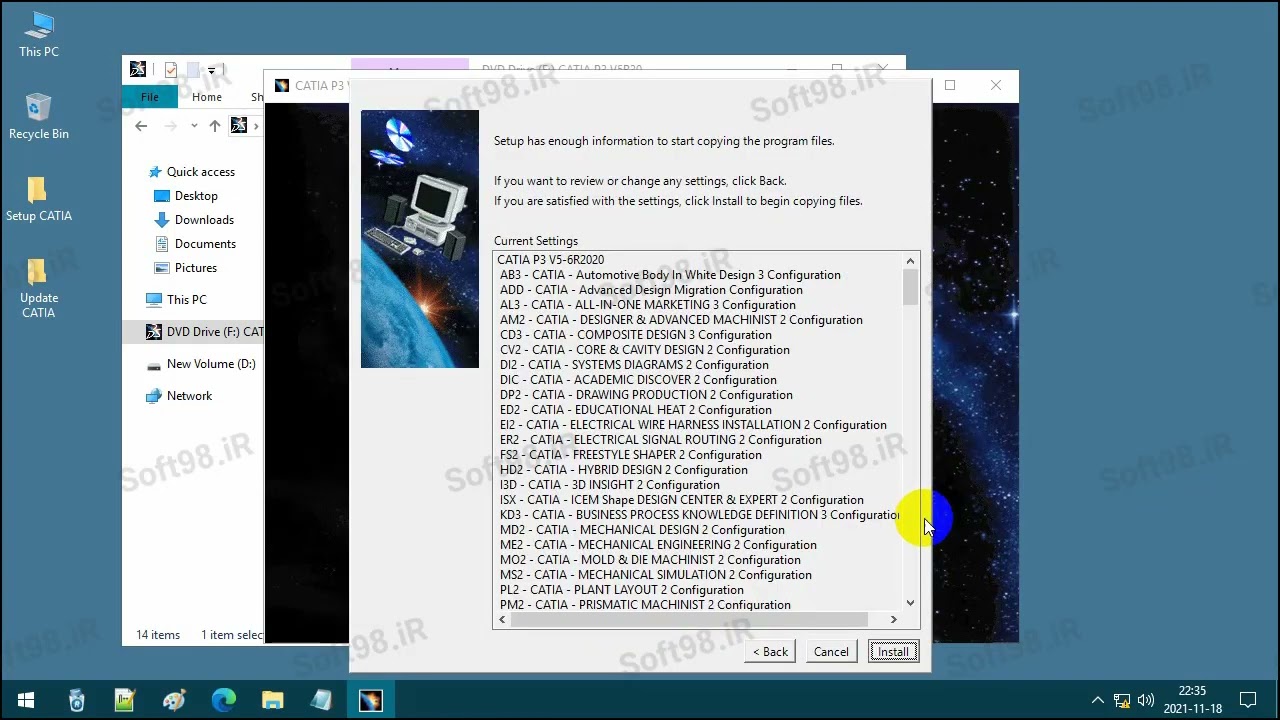
Task: Select the MD2 MECHANICAL DESIGN line
Action: point(642,530)
